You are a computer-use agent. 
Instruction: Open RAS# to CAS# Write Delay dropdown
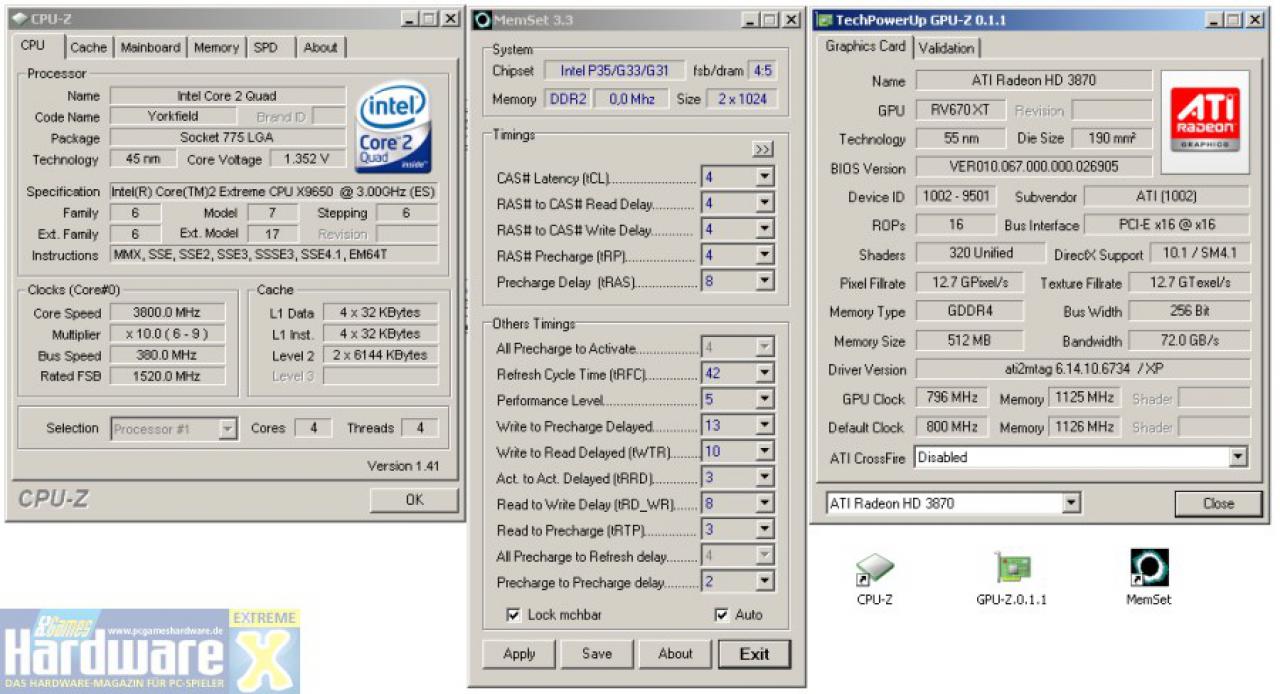tap(765, 230)
